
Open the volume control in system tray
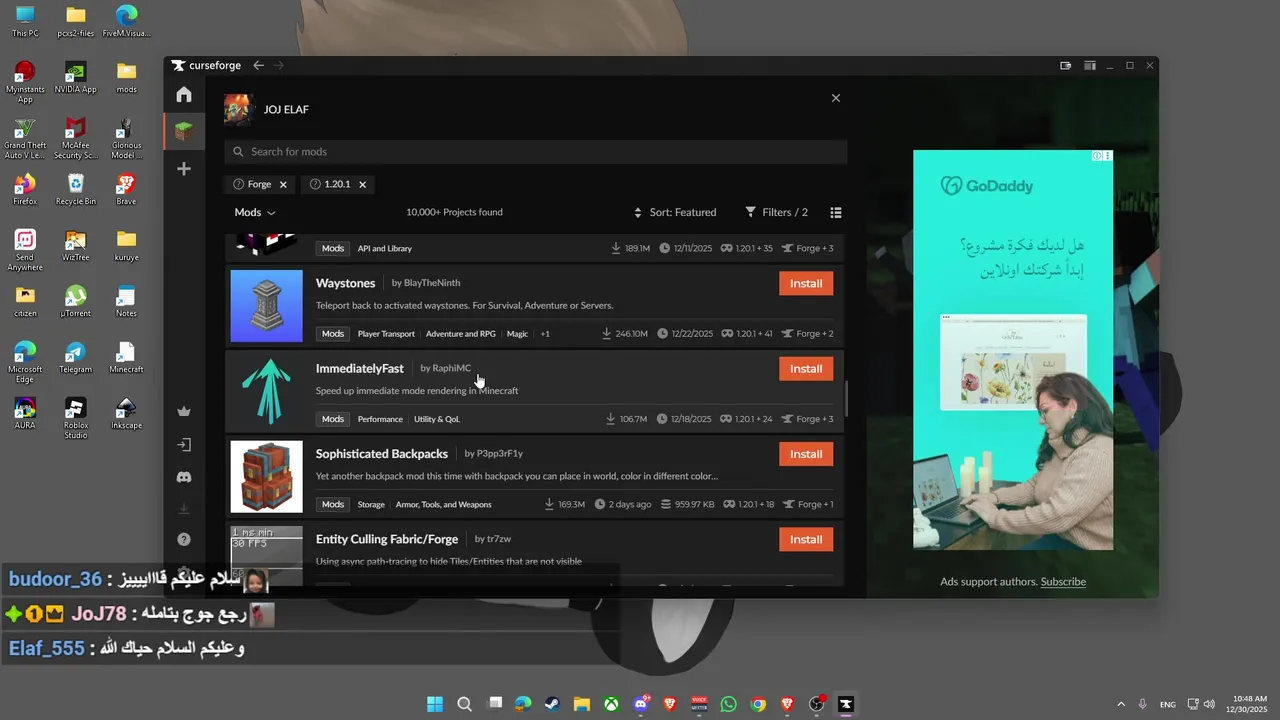tap(1210, 704)
